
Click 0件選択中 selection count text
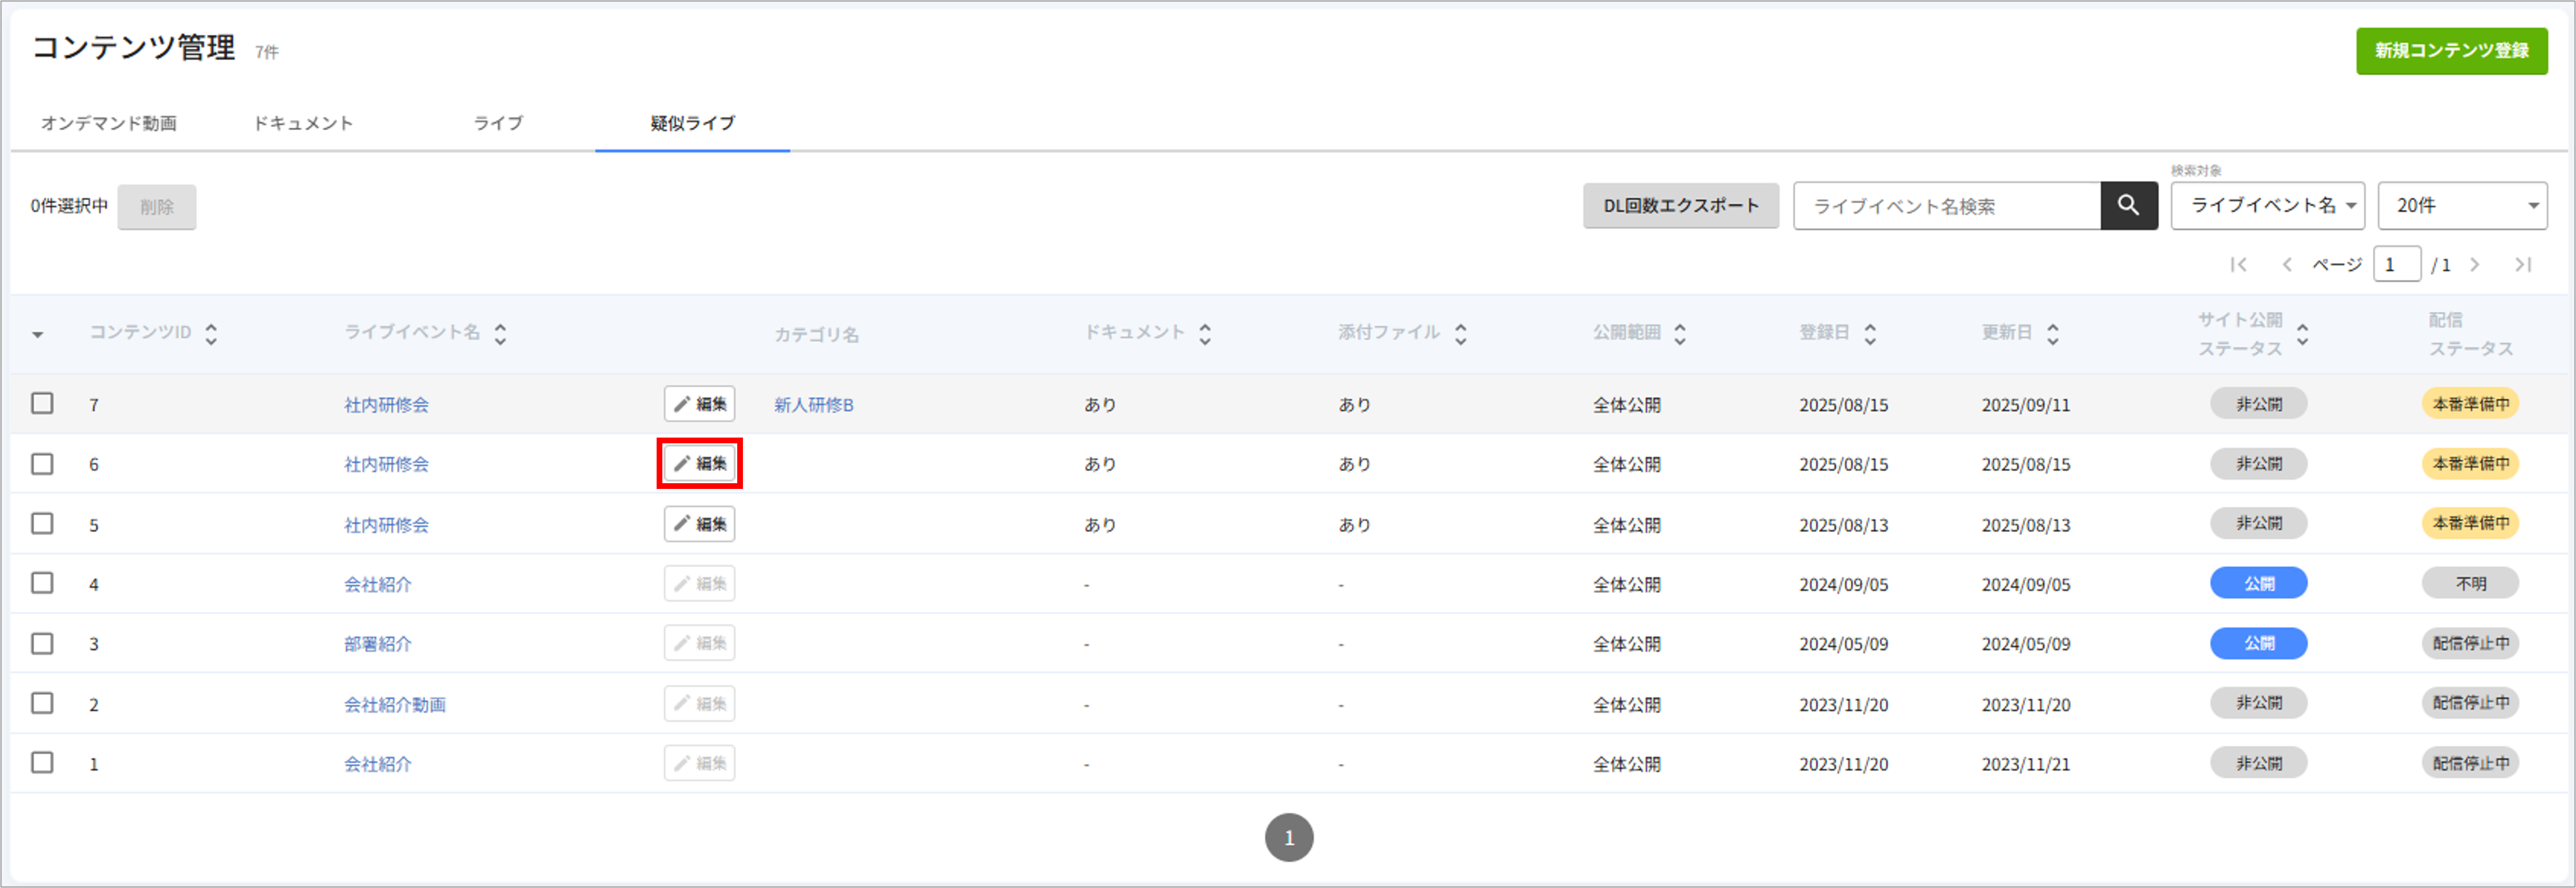click(69, 206)
